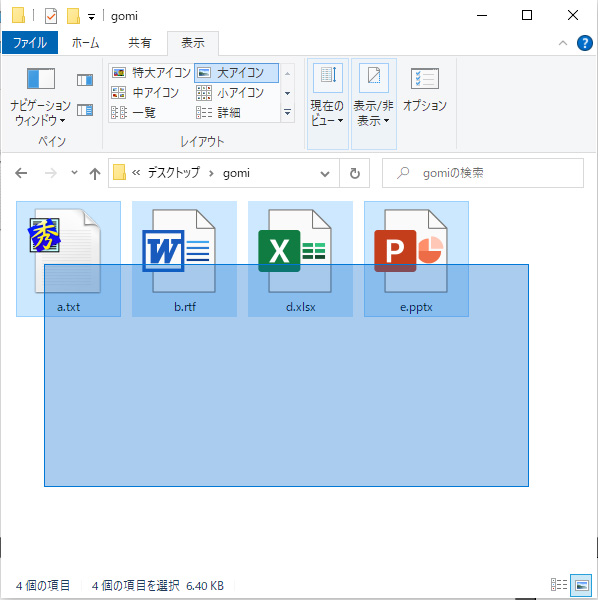
Task: Select the d.xlsx Excel file icon
Action: (294, 251)
